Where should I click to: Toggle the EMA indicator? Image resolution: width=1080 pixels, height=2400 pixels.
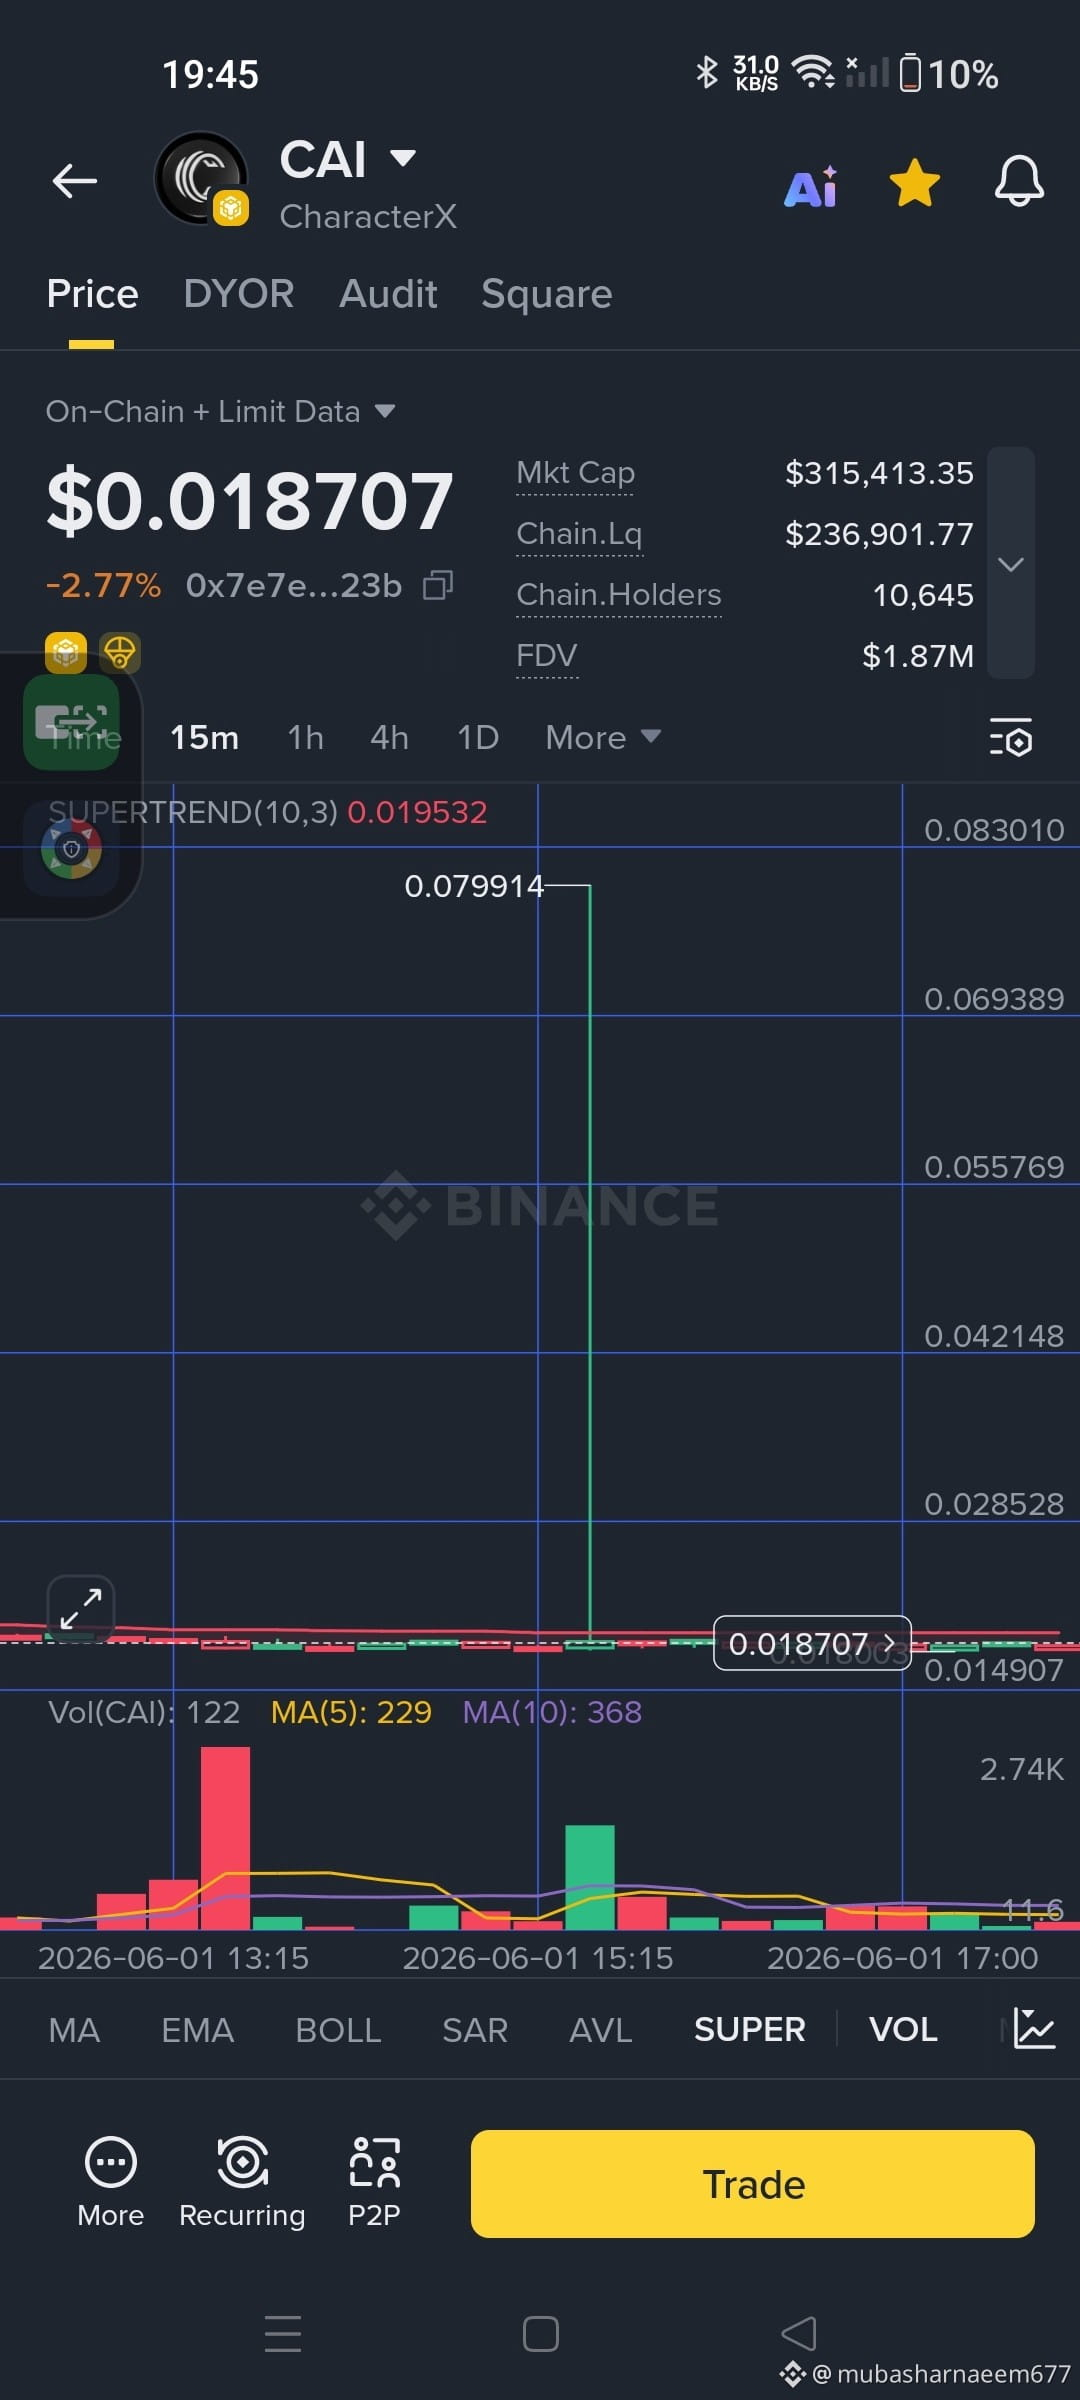(x=197, y=2030)
